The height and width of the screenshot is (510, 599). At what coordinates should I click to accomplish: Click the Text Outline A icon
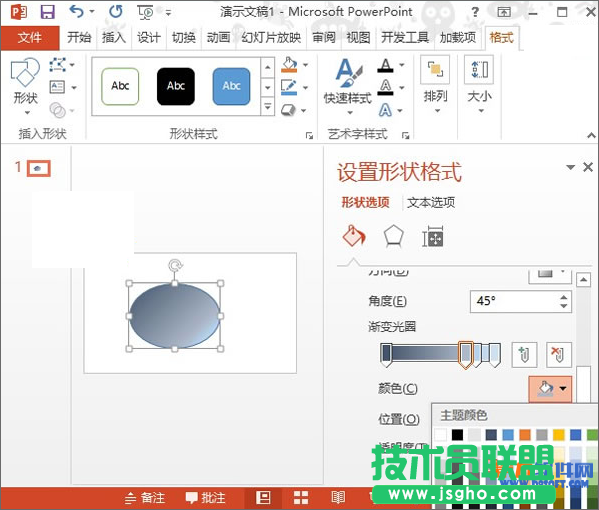(385, 87)
